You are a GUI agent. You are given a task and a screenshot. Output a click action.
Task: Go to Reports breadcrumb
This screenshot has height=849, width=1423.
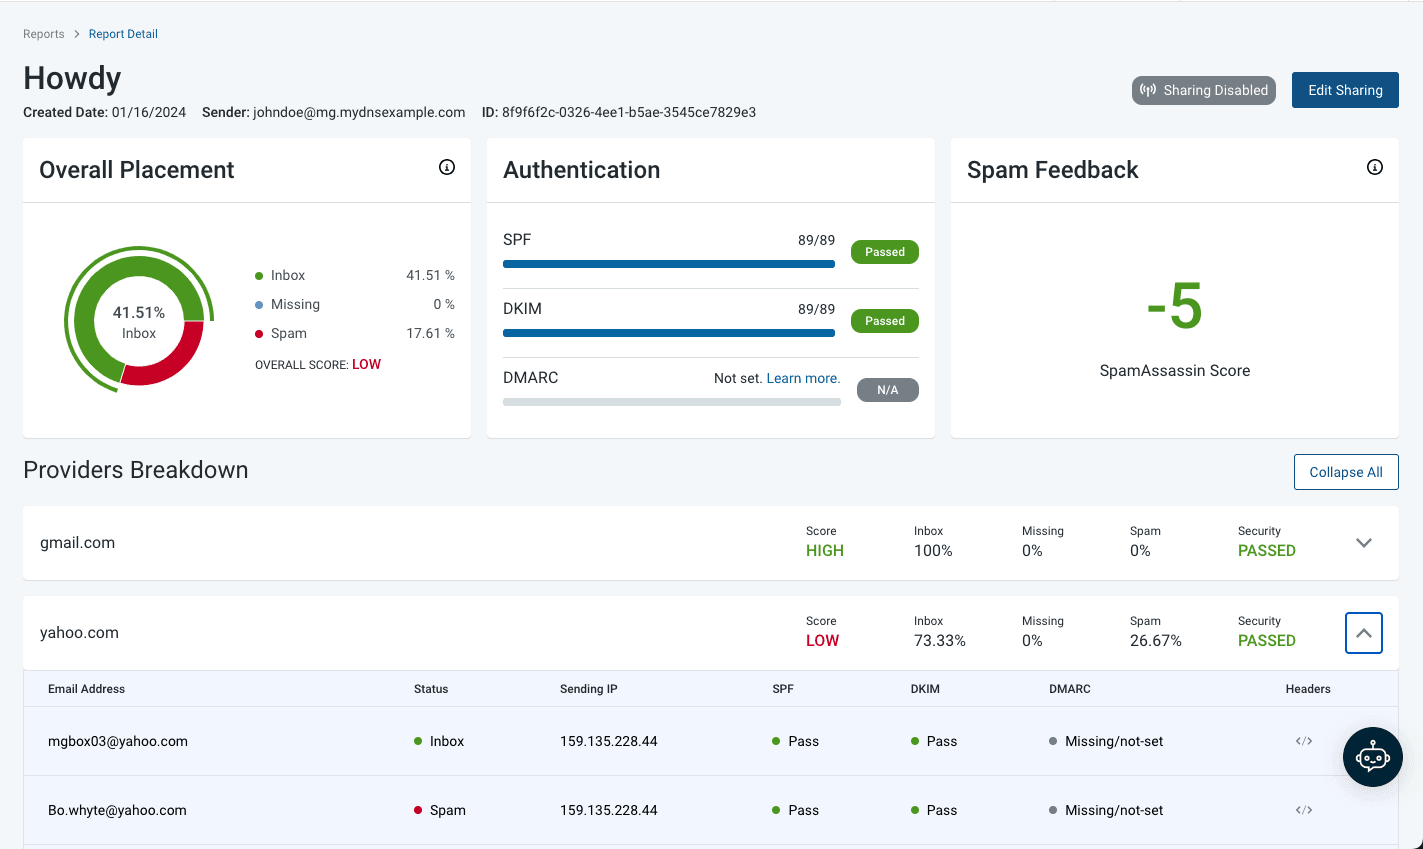pyautogui.click(x=44, y=34)
